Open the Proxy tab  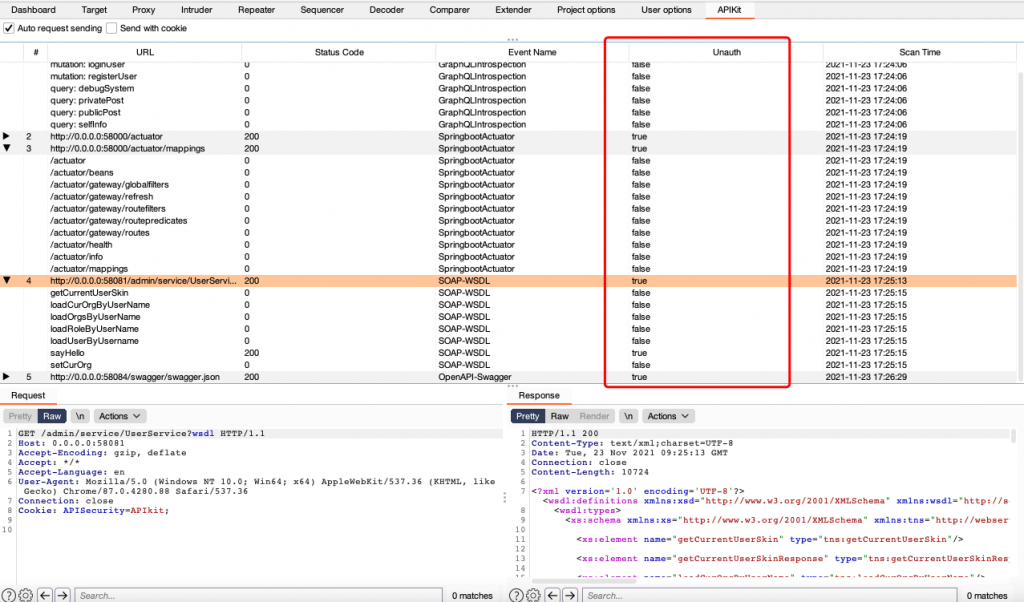coord(143,9)
